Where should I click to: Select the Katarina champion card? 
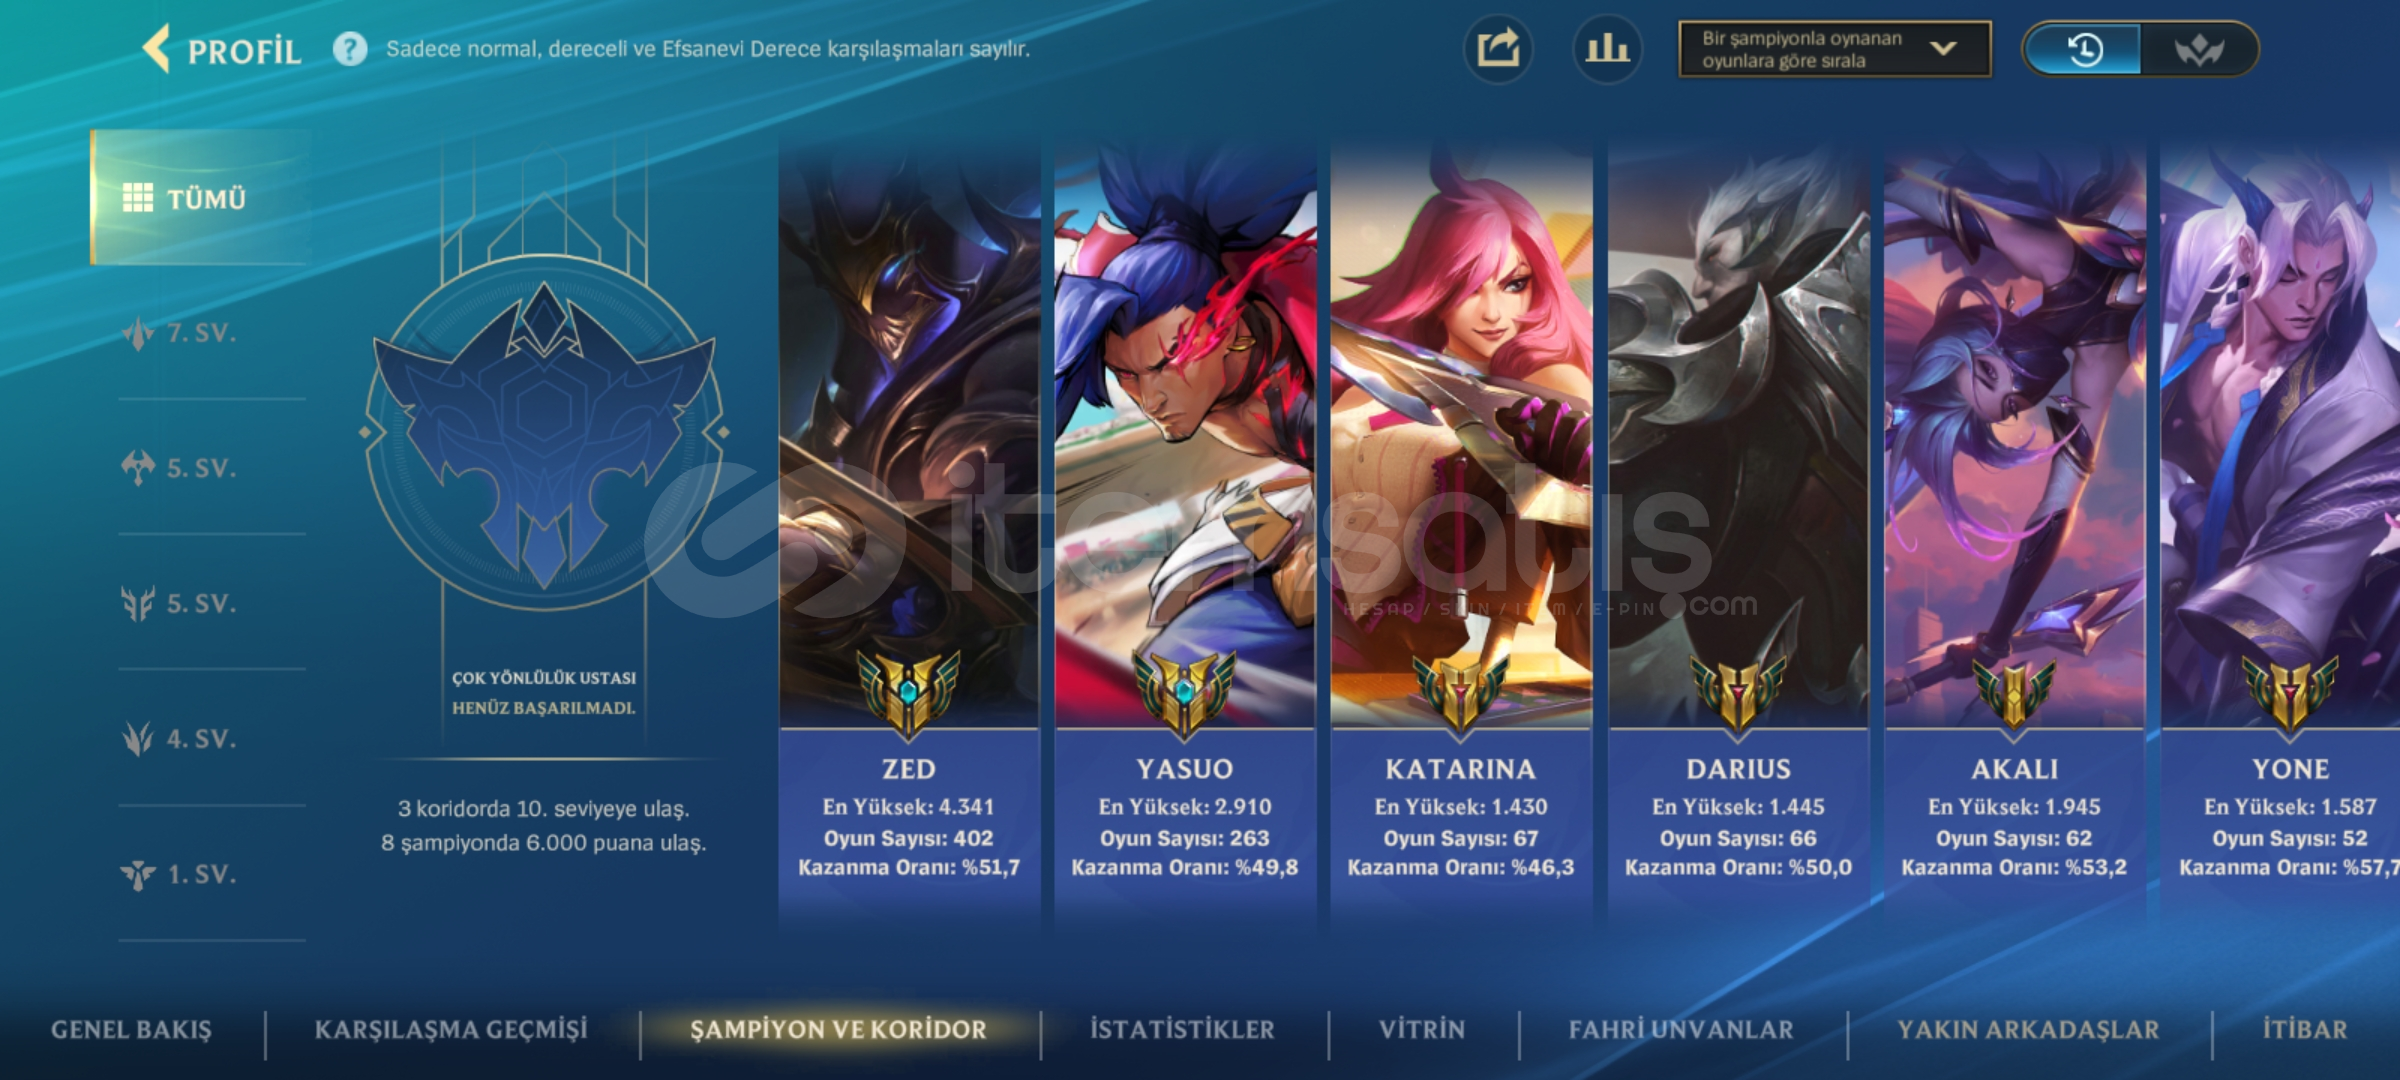1461,530
